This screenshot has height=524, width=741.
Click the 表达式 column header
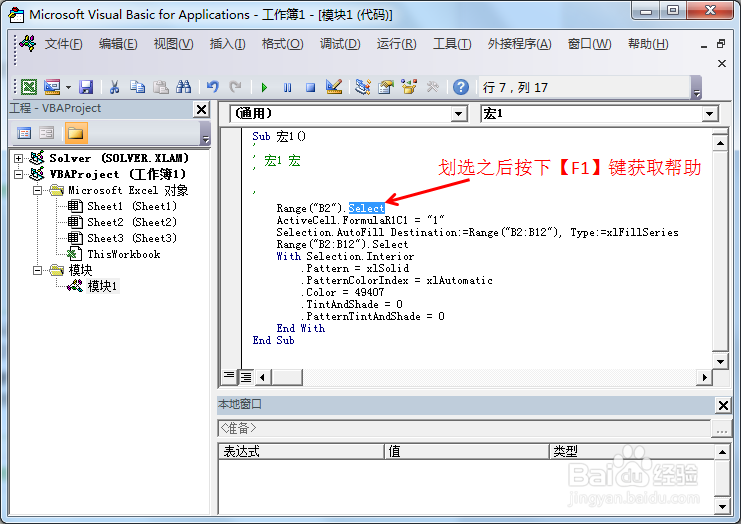(x=302, y=451)
